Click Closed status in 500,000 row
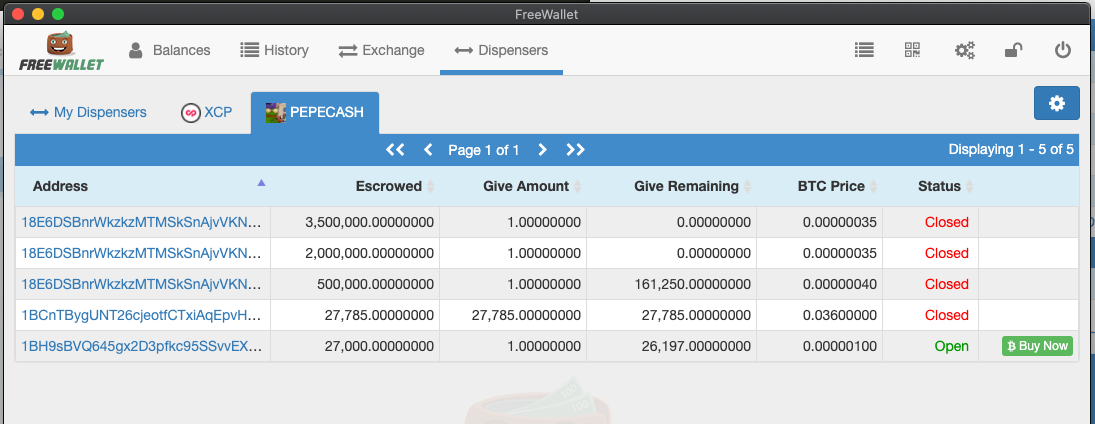 (x=947, y=284)
